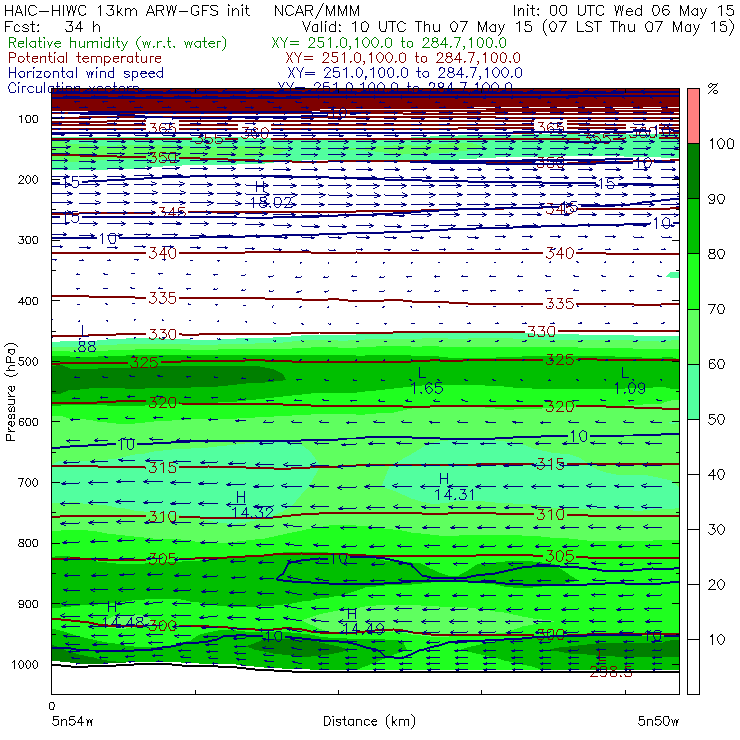Click the '%' unit label above the color bar
Viewport: 740px width, 740px height.
[x=713, y=89]
